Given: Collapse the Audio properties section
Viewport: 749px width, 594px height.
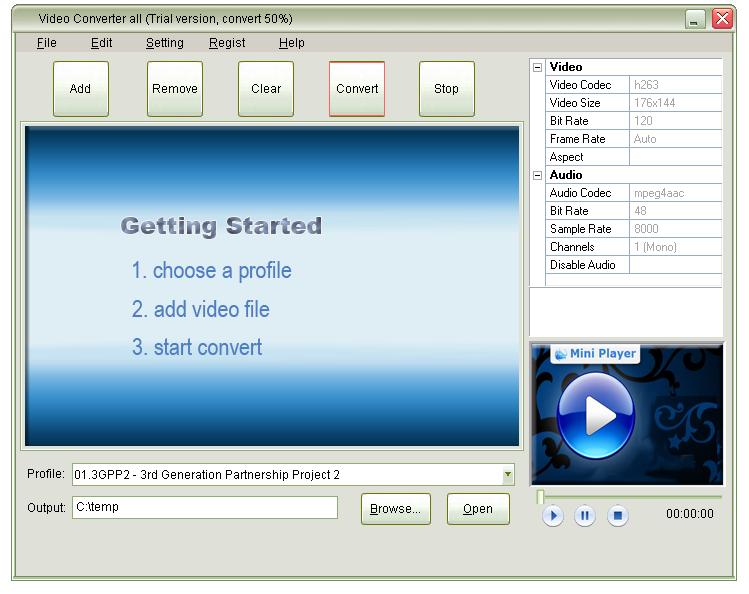Looking at the screenshot, I should (x=538, y=176).
